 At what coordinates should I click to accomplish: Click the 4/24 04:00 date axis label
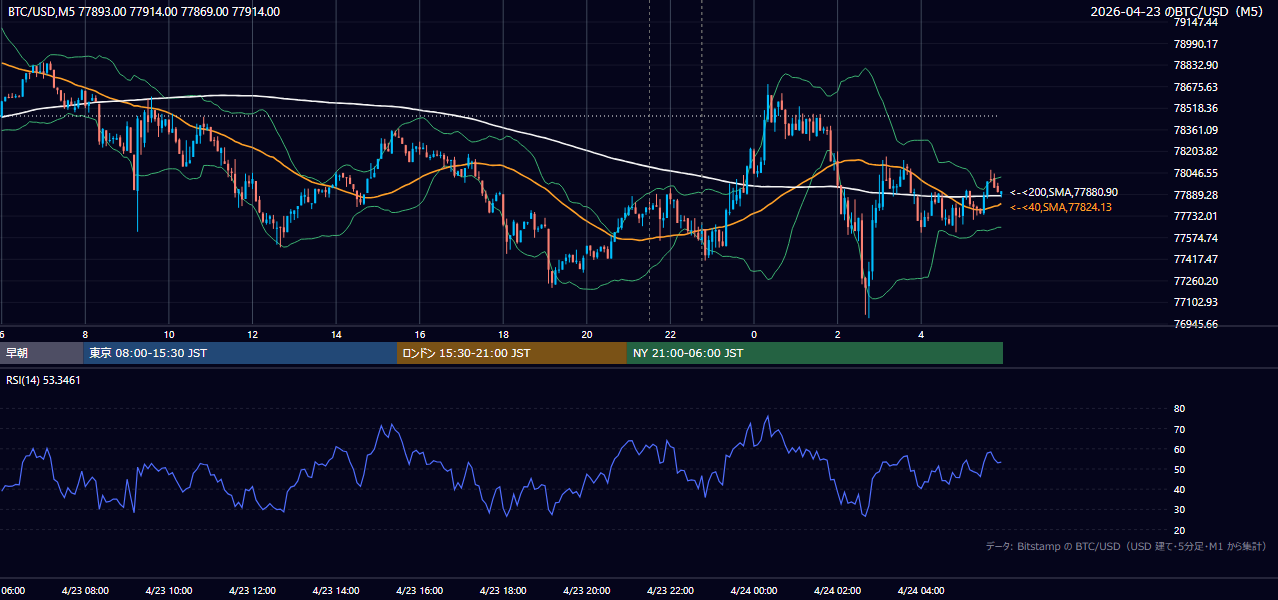click(921, 590)
